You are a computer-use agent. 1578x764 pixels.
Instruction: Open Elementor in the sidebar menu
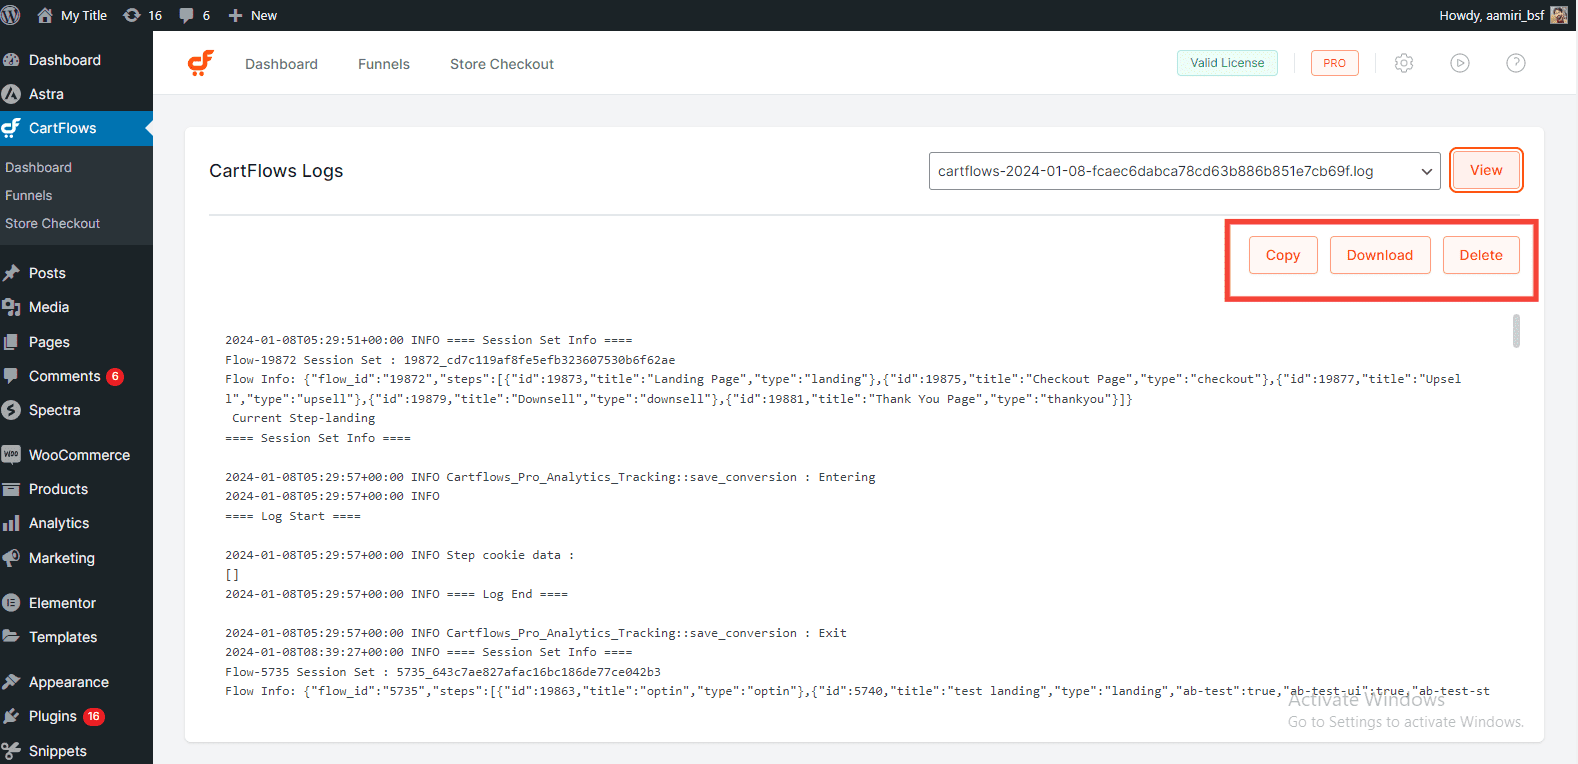pyautogui.click(x=62, y=603)
